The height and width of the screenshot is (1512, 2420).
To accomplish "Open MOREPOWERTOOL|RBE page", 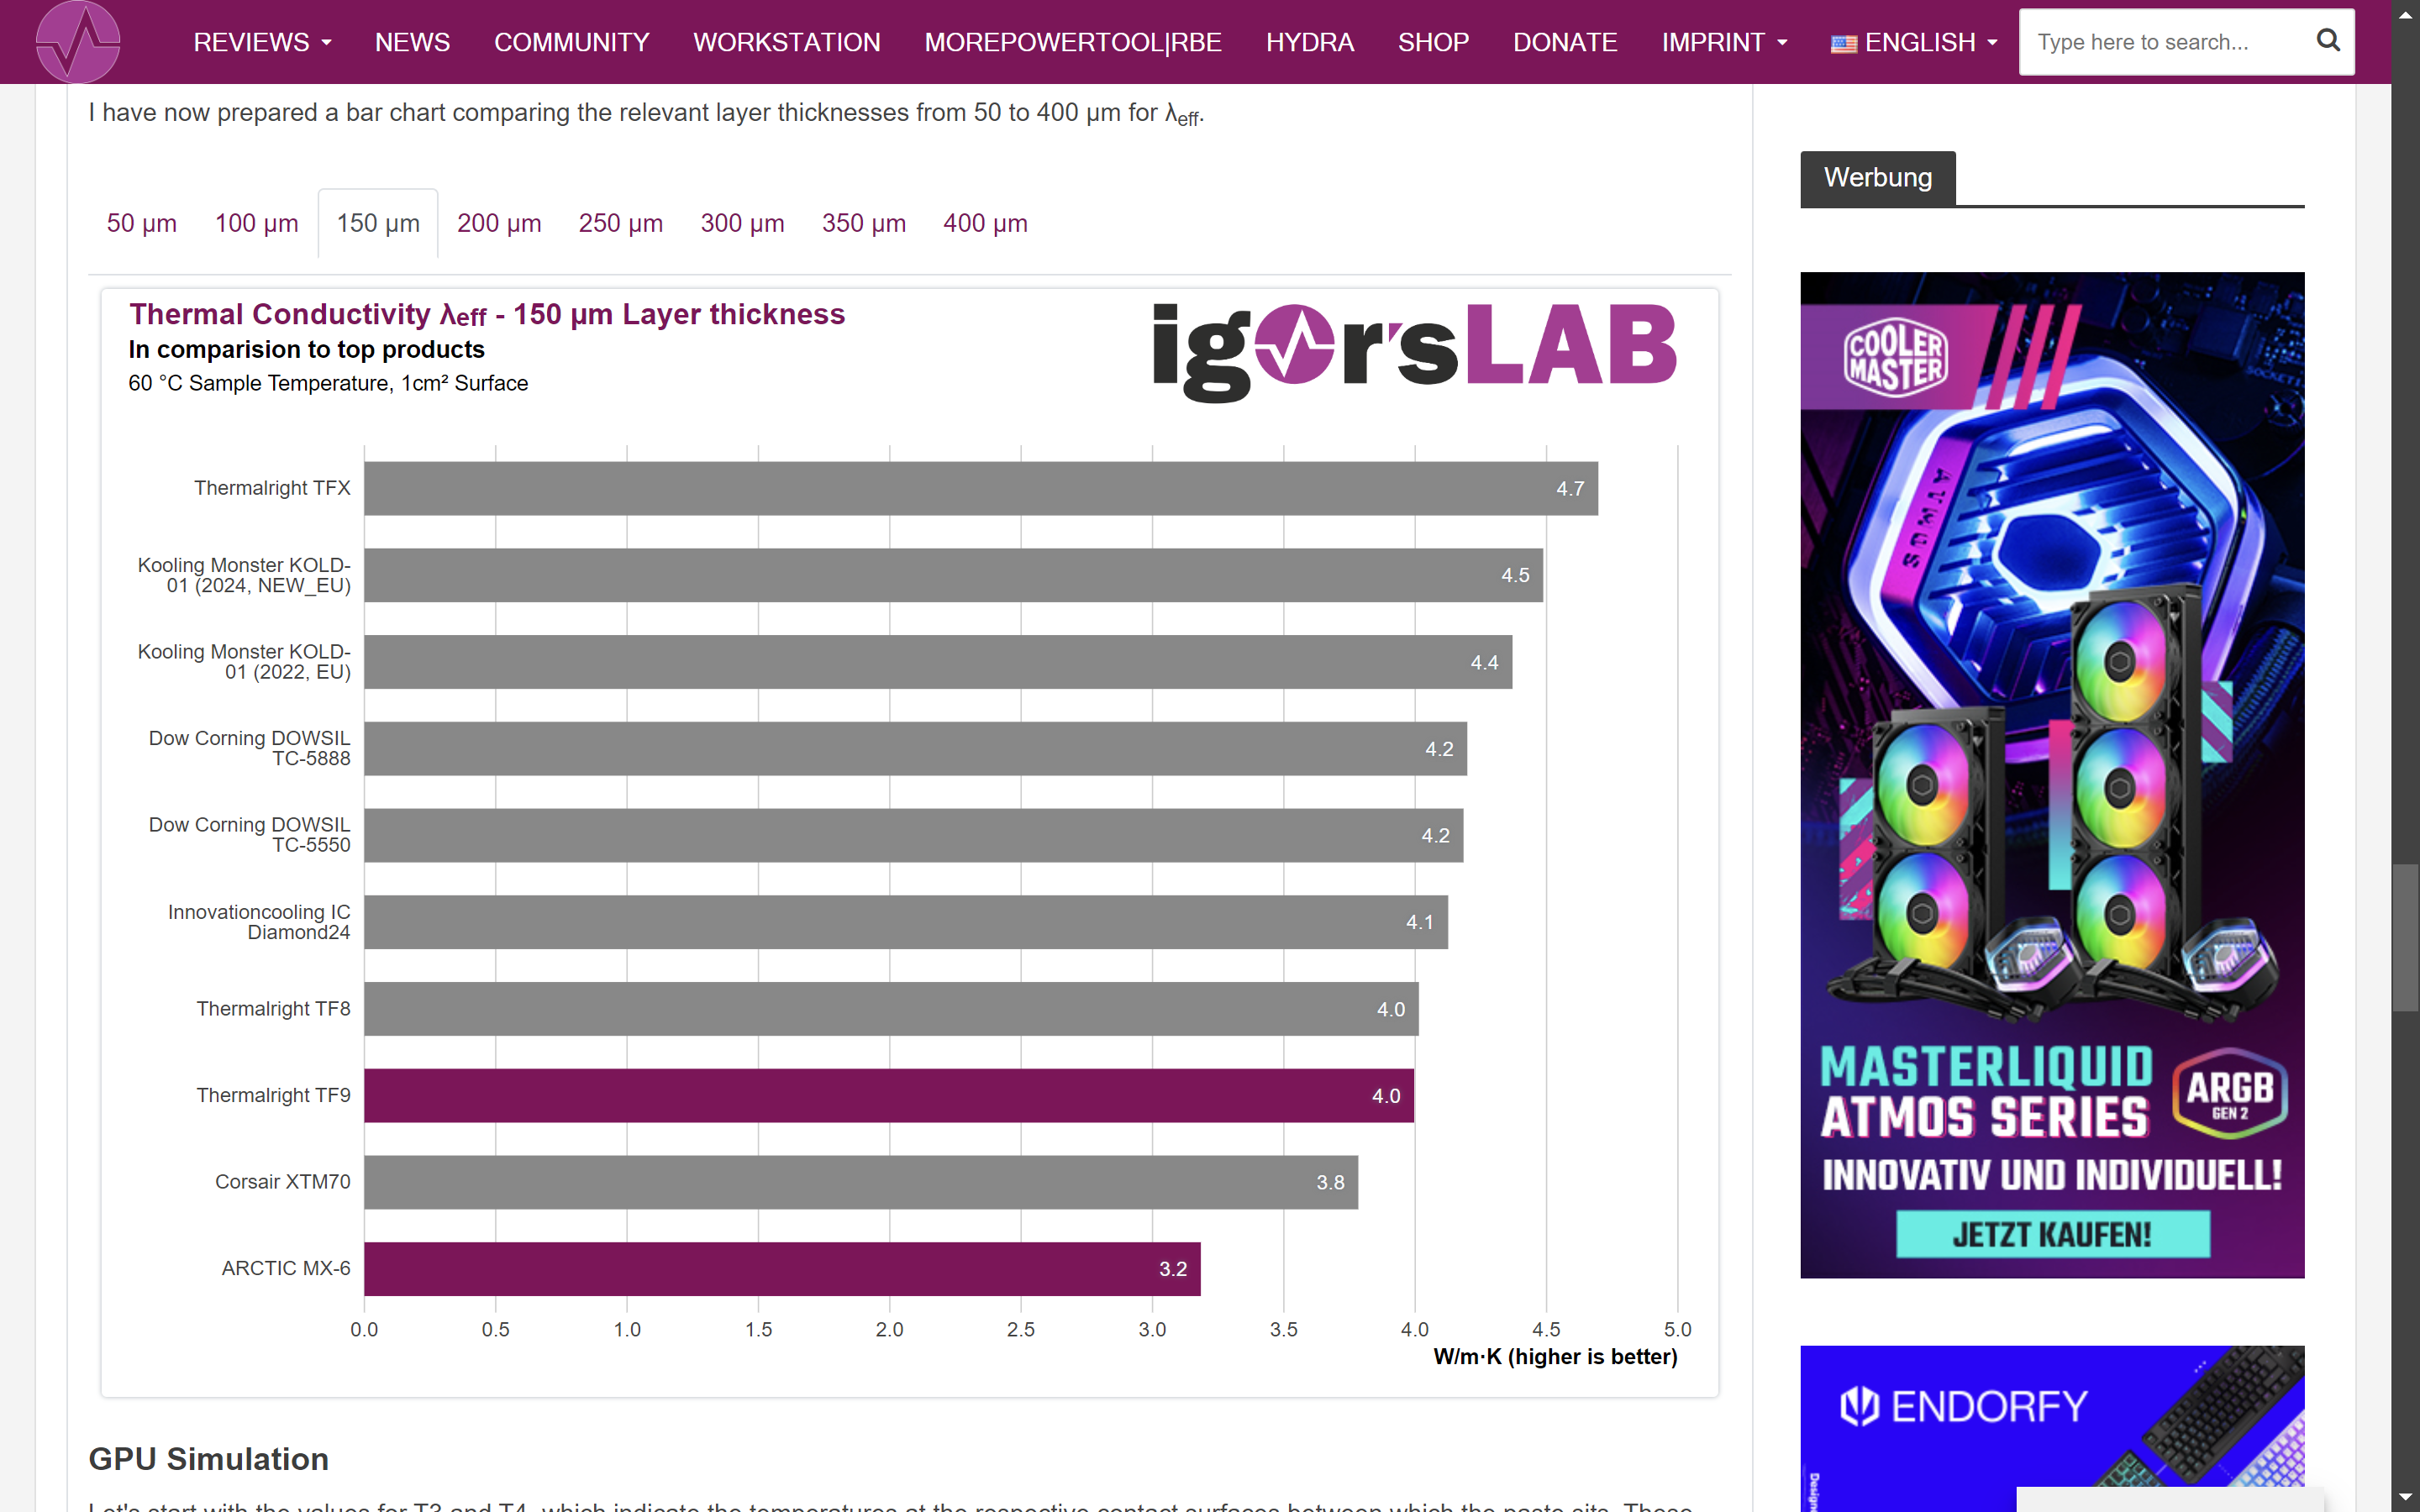I will pyautogui.click(x=1072, y=42).
